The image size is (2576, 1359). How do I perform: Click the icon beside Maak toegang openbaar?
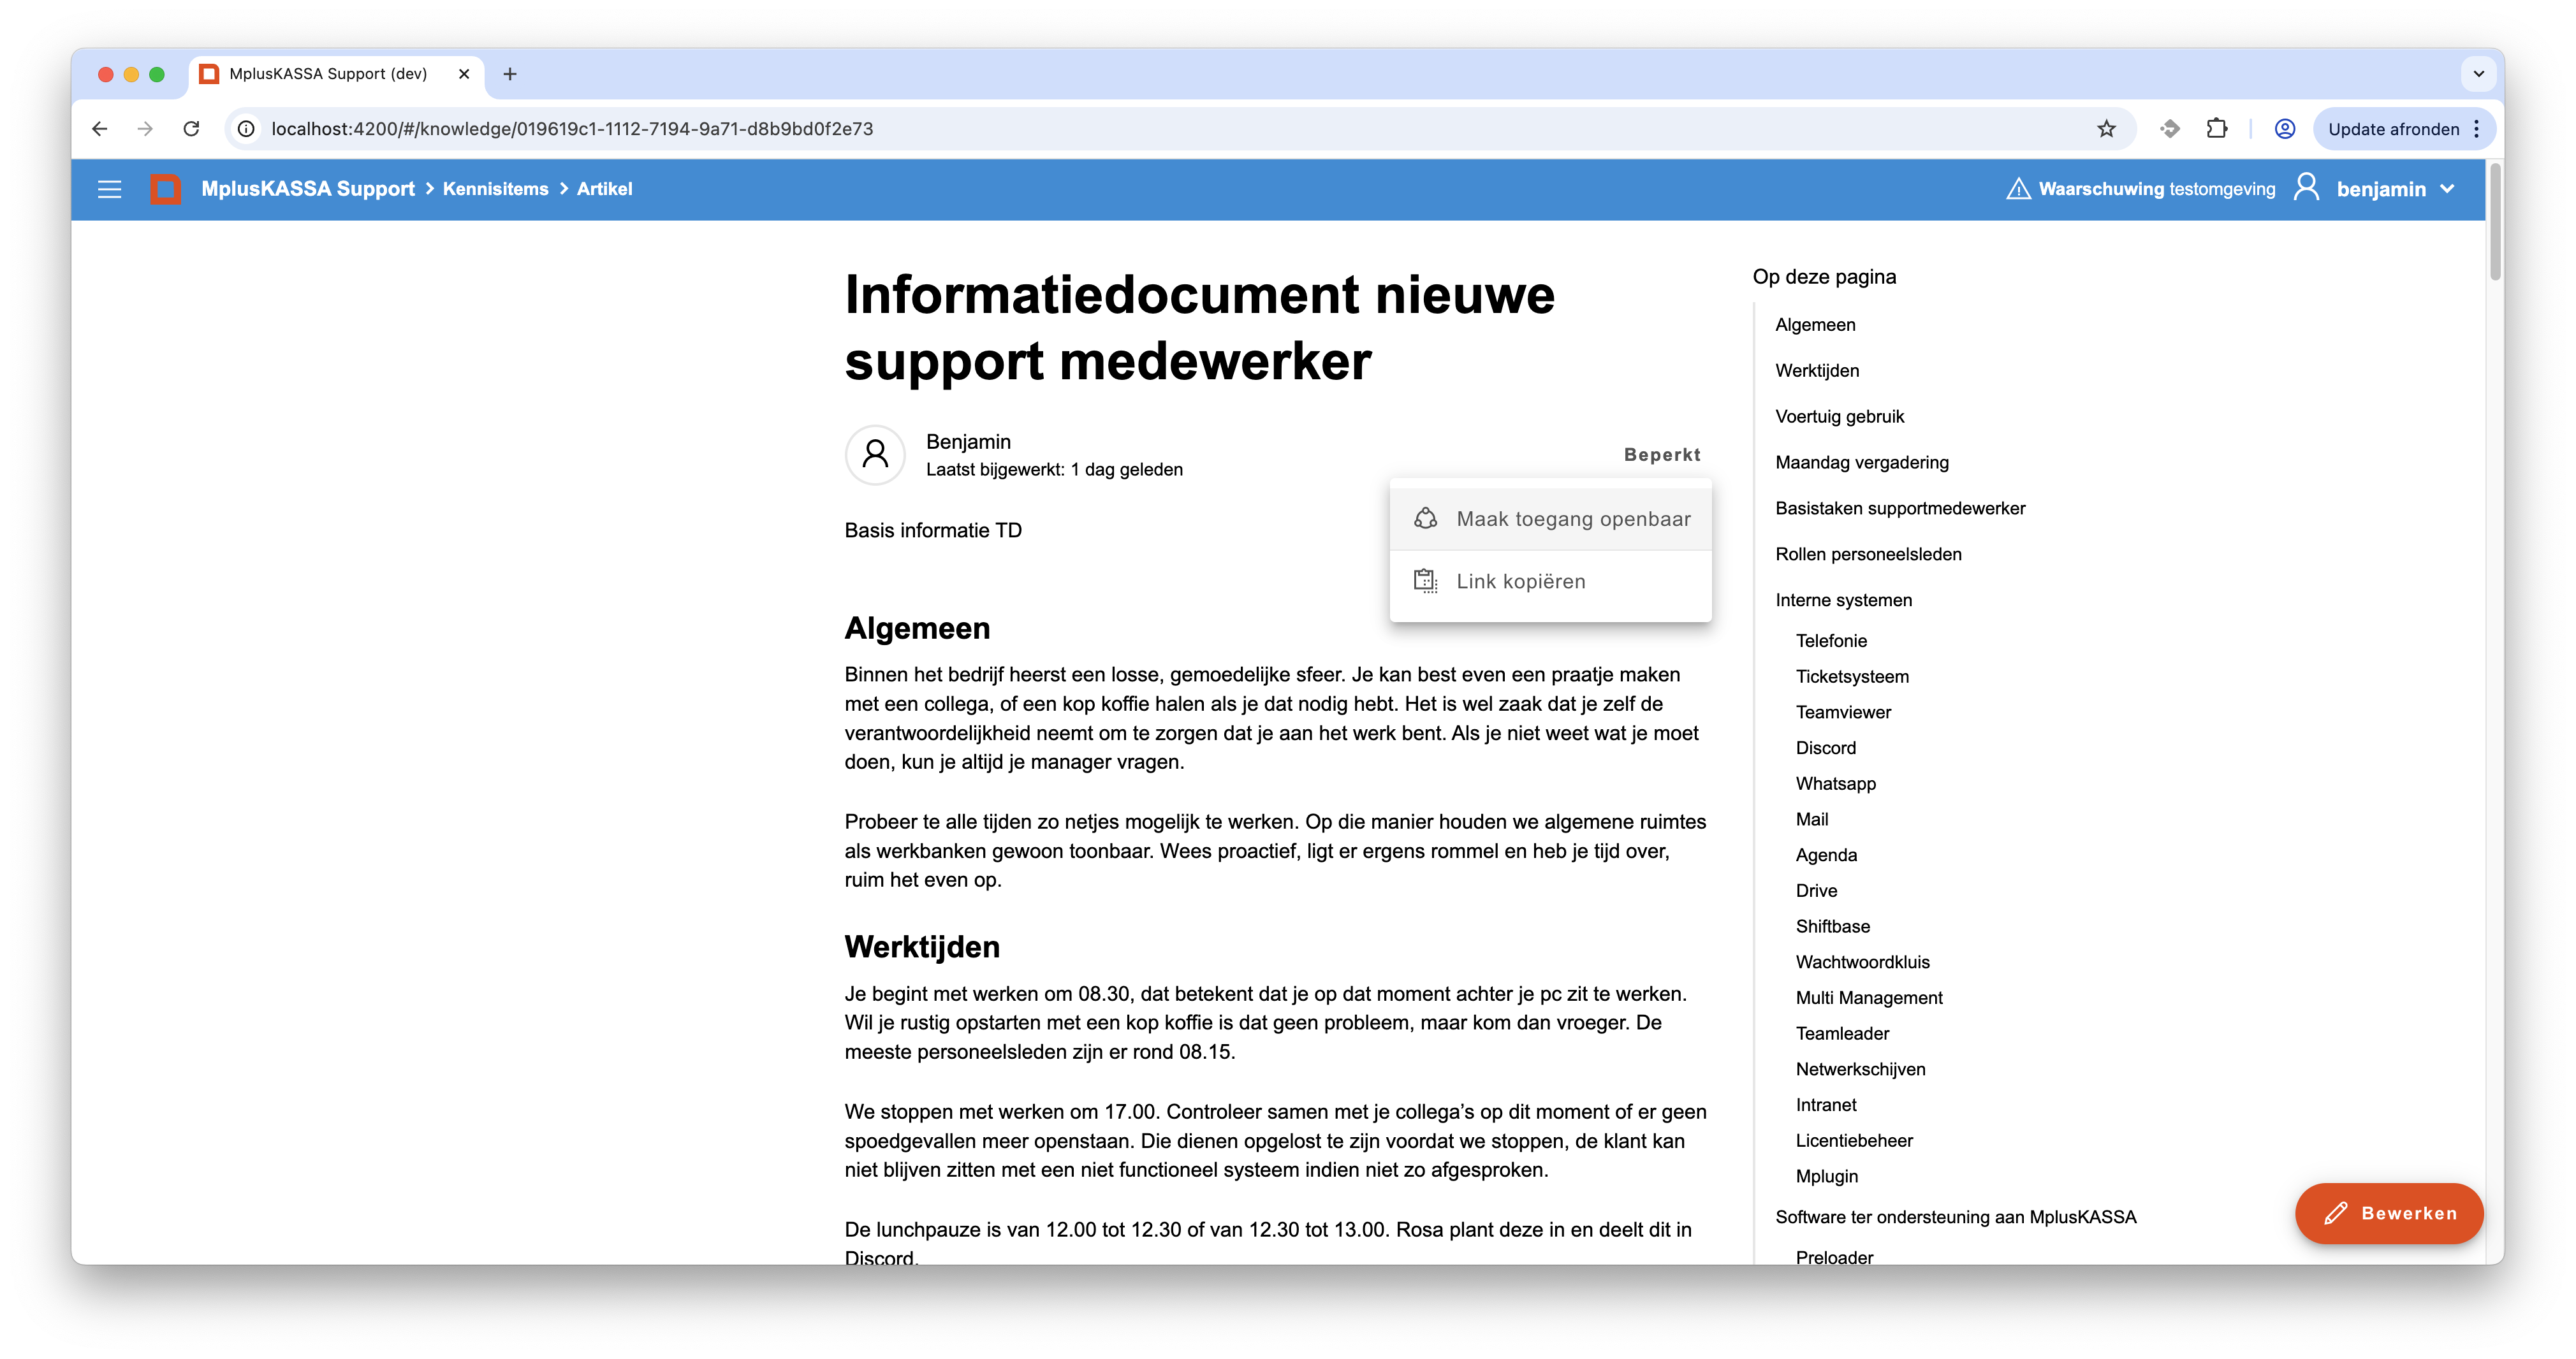click(1425, 518)
